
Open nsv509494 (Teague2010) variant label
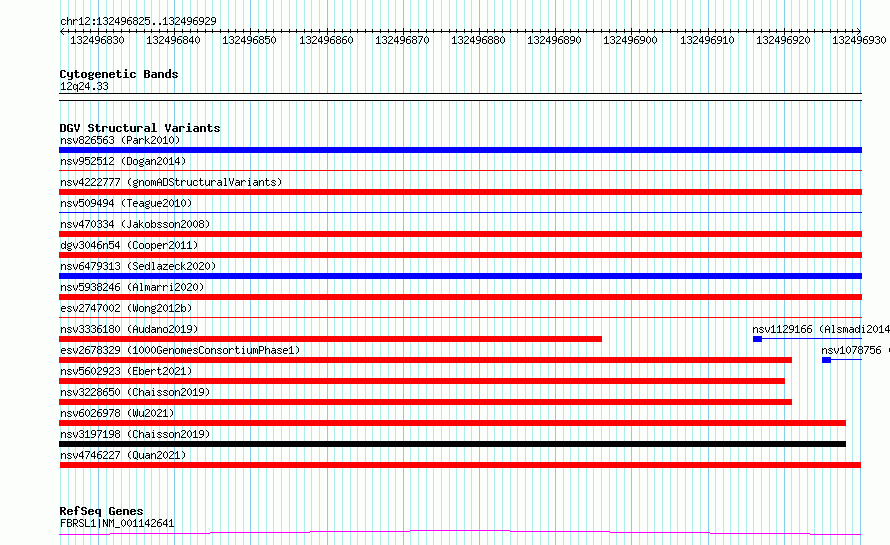pyautogui.click(x=126, y=203)
